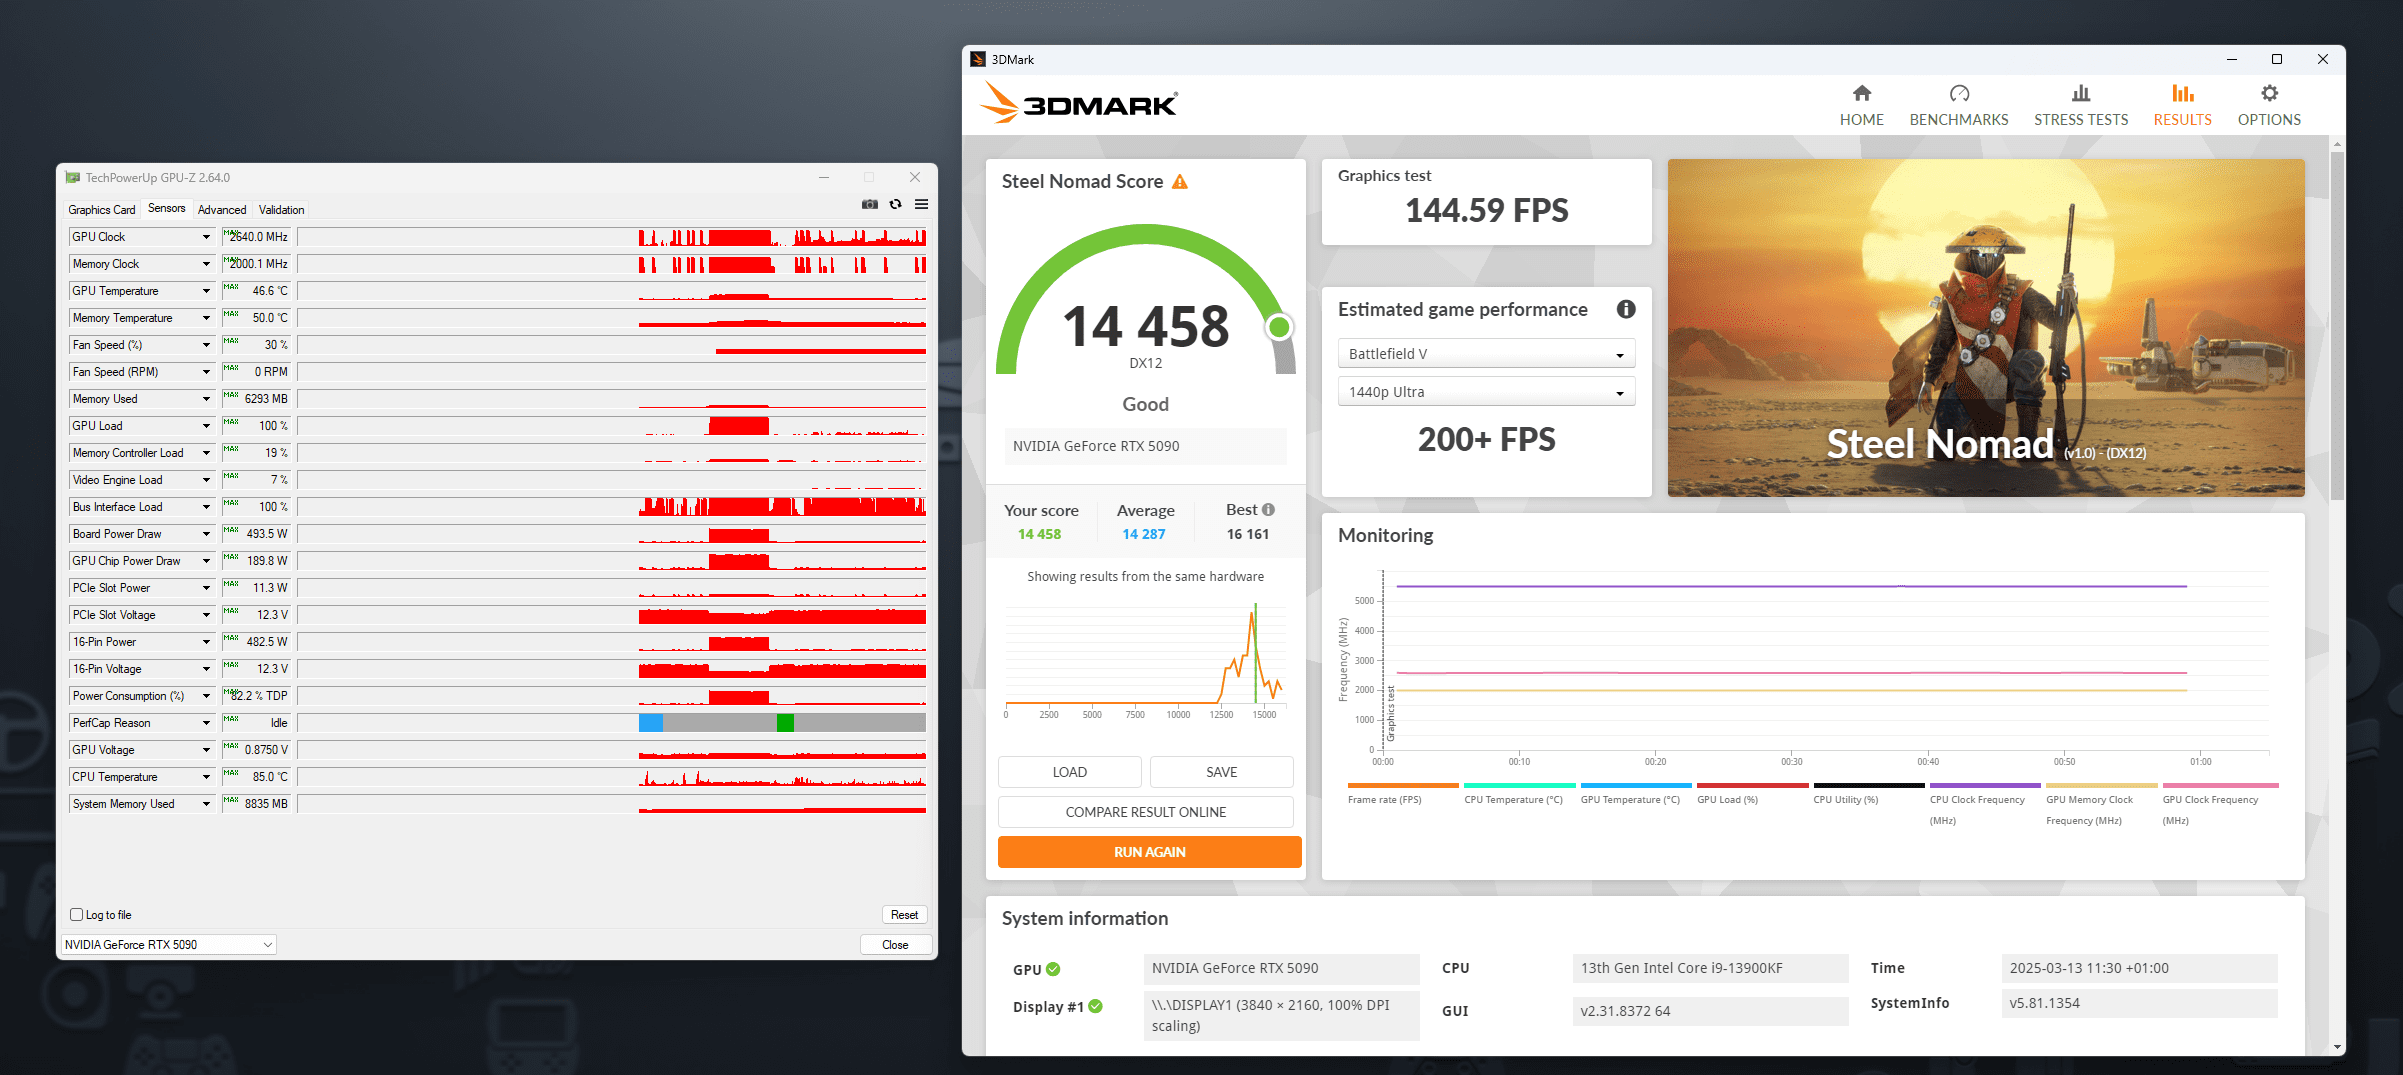The image size is (2403, 1075).
Task: Open the Battlefield V game dropdown
Action: tap(1486, 354)
